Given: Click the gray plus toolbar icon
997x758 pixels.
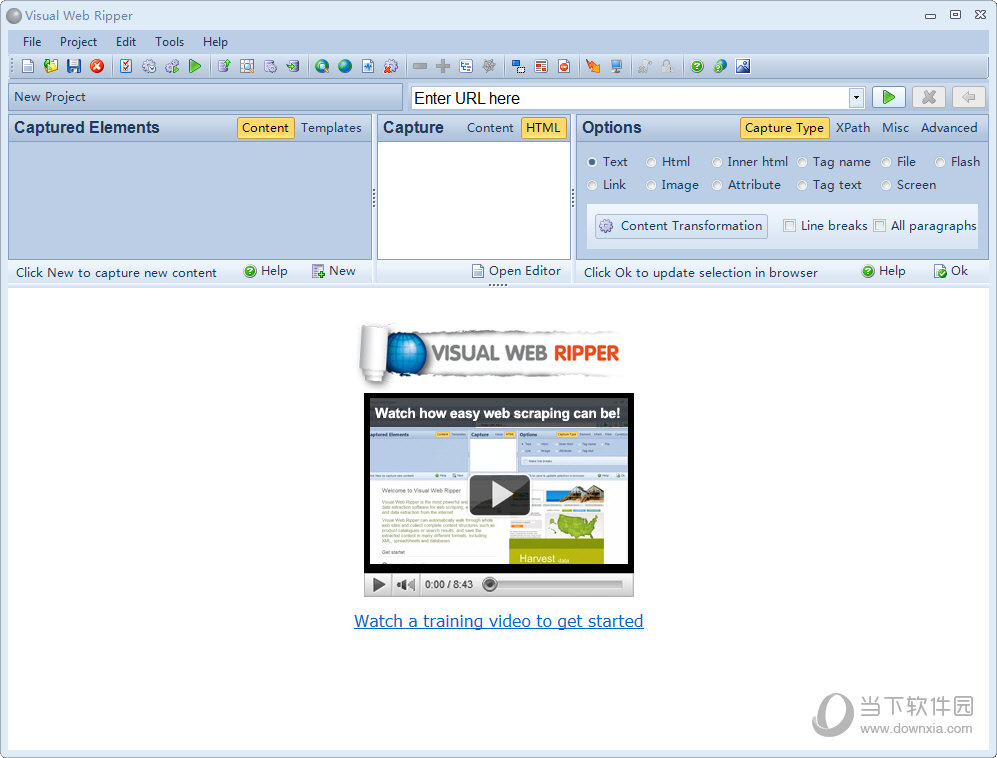Looking at the screenshot, I should click(x=443, y=66).
